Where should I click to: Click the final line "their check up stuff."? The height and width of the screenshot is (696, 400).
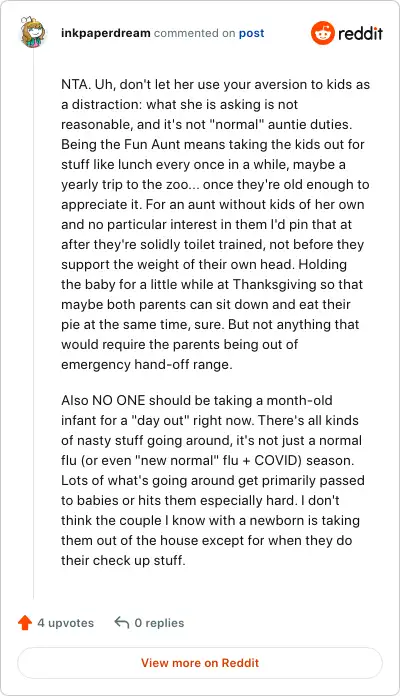click(x=123, y=560)
